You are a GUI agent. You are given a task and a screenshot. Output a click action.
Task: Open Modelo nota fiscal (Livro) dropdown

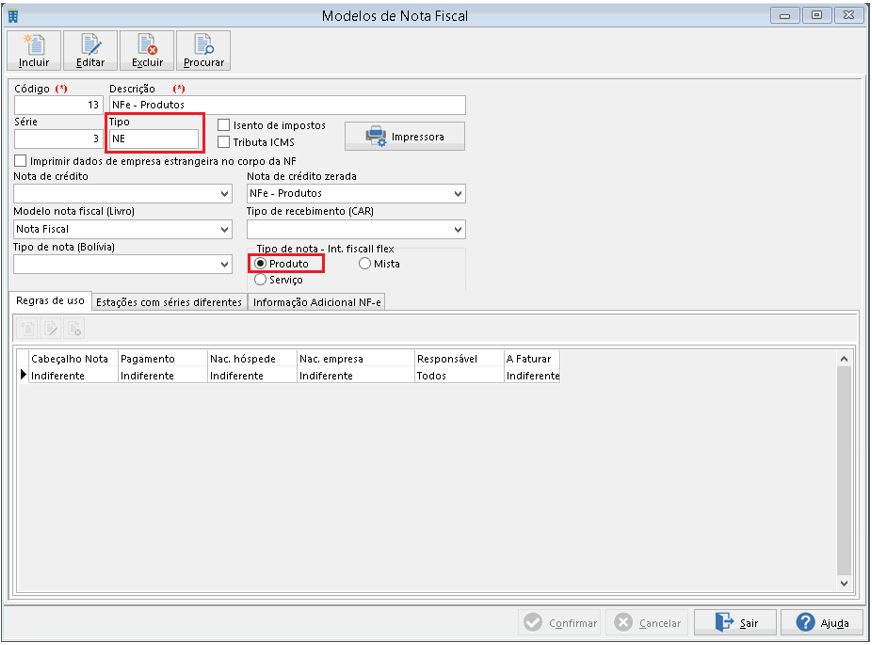(x=225, y=229)
